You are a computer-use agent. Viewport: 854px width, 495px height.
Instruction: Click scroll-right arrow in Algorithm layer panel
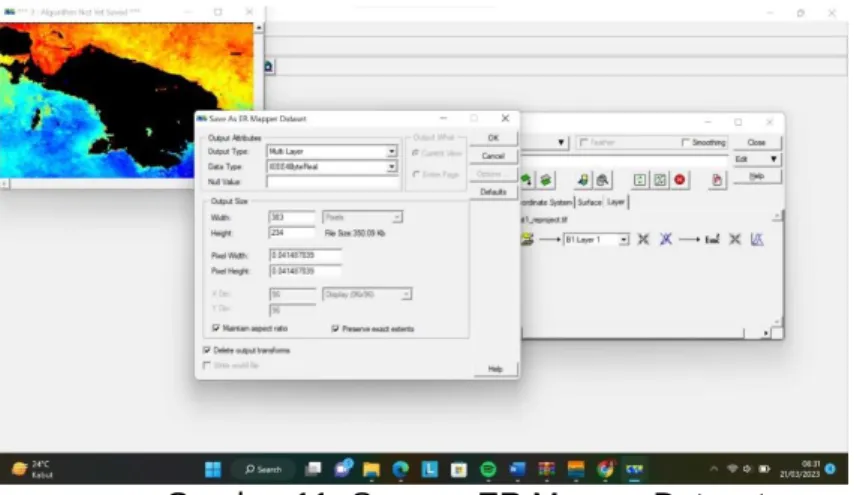(766, 333)
